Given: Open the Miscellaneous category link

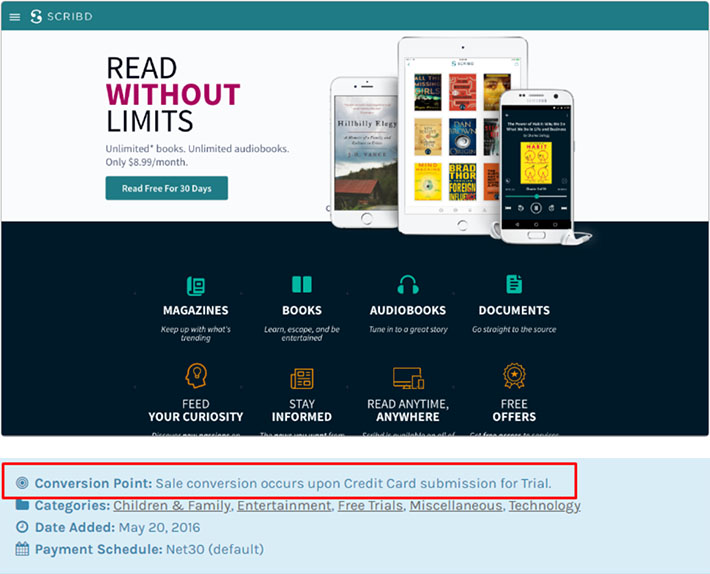Looking at the screenshot, I should point(456,505).
